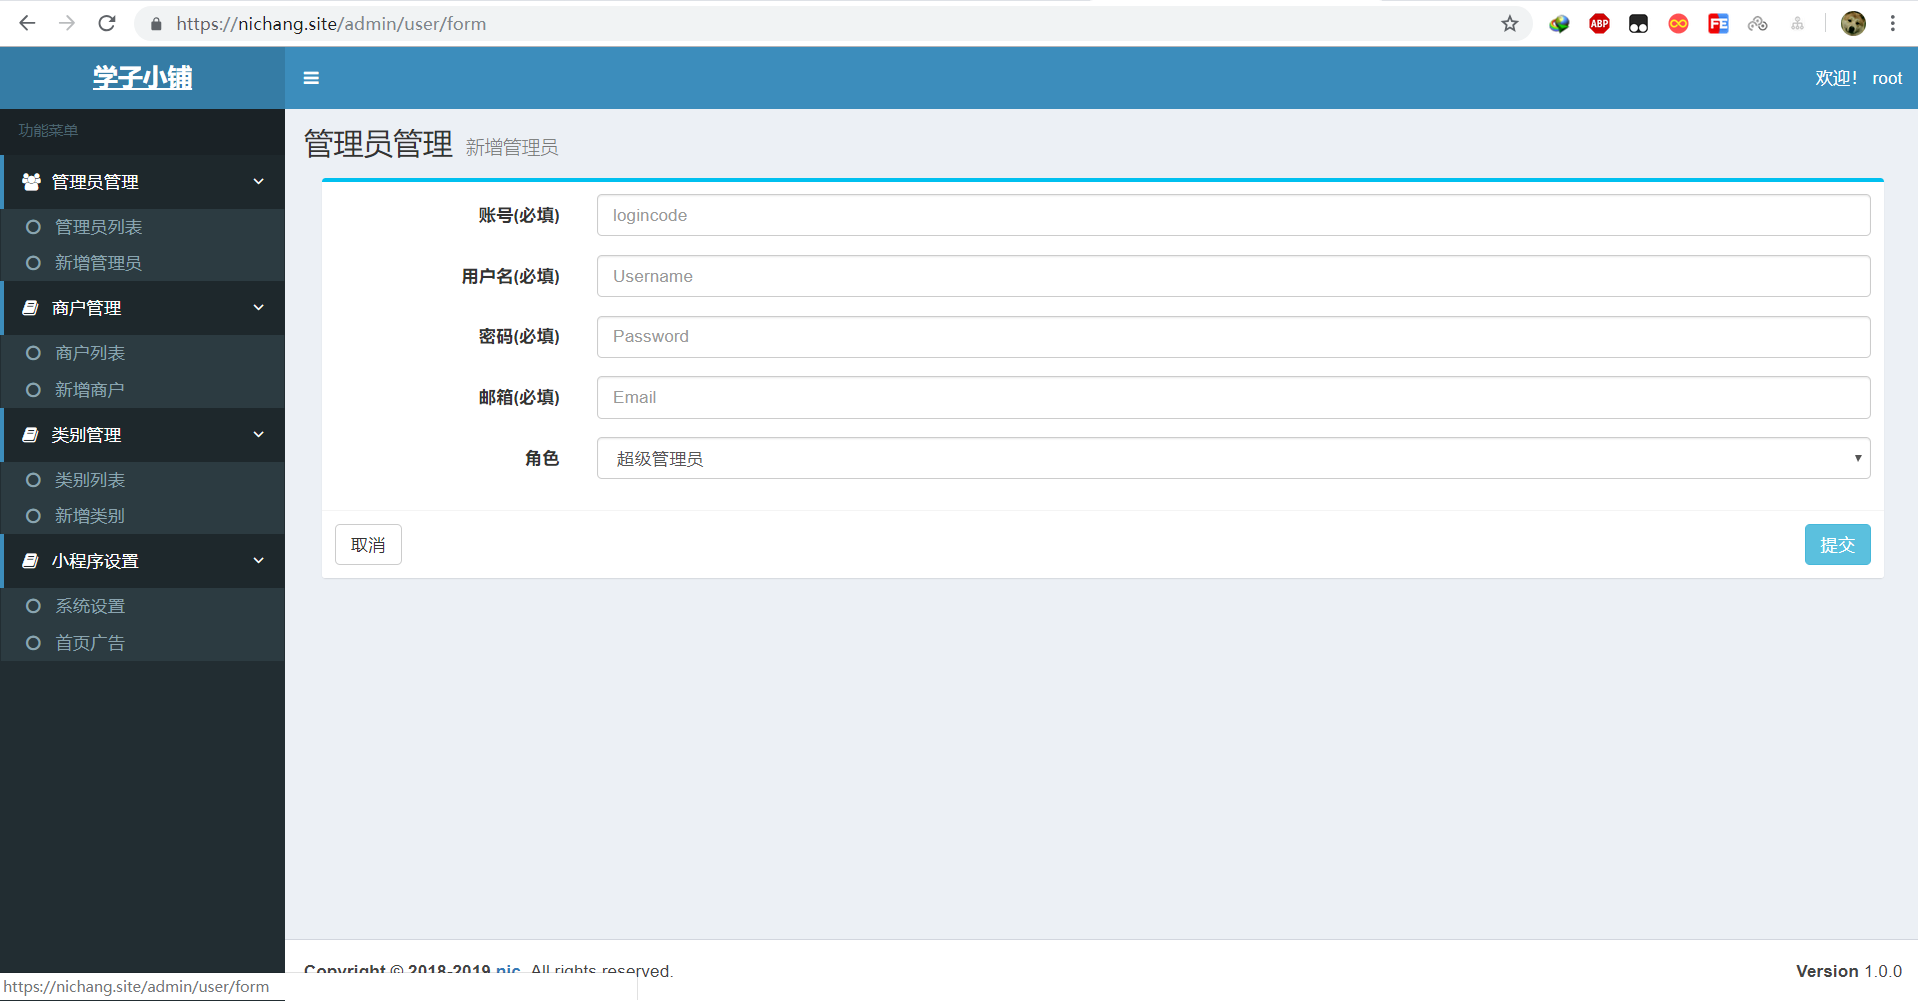Focus the 密码 Password input field
Viewport: 1918px width, 1001px height.
pyautogui.click(x=1233, y=337)
